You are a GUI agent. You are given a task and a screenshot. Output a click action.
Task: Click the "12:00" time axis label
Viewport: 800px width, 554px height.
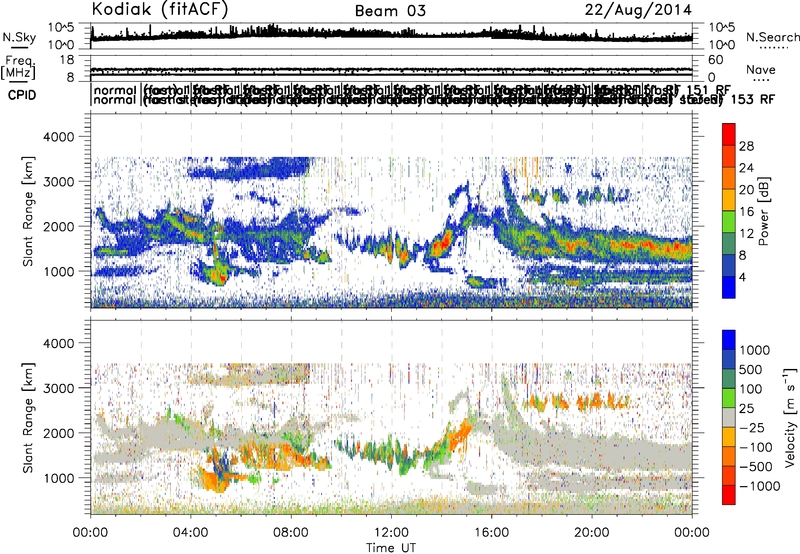click(391, 533)
